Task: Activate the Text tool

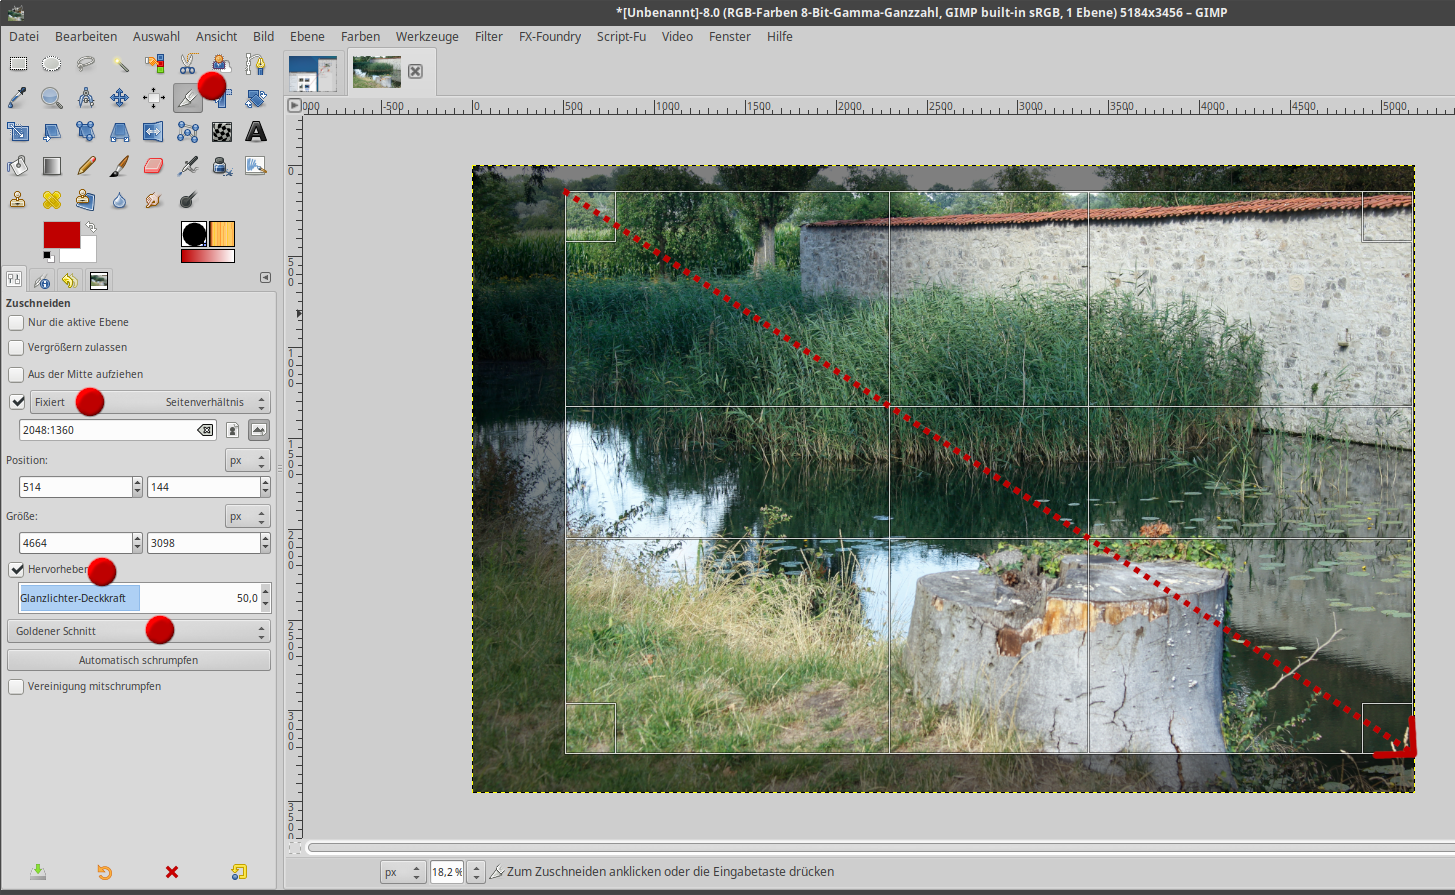Action: (256, 132)
